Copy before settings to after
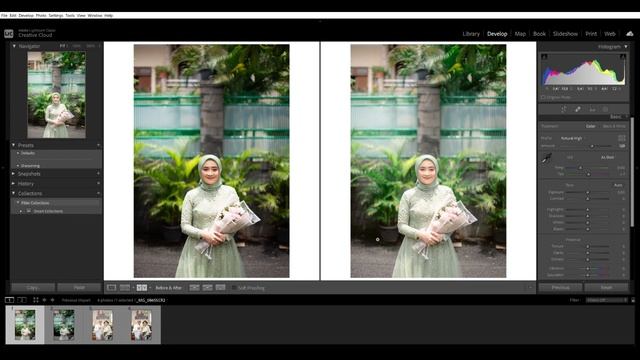Viewport: 640px width, 360px height. (194, 288)
